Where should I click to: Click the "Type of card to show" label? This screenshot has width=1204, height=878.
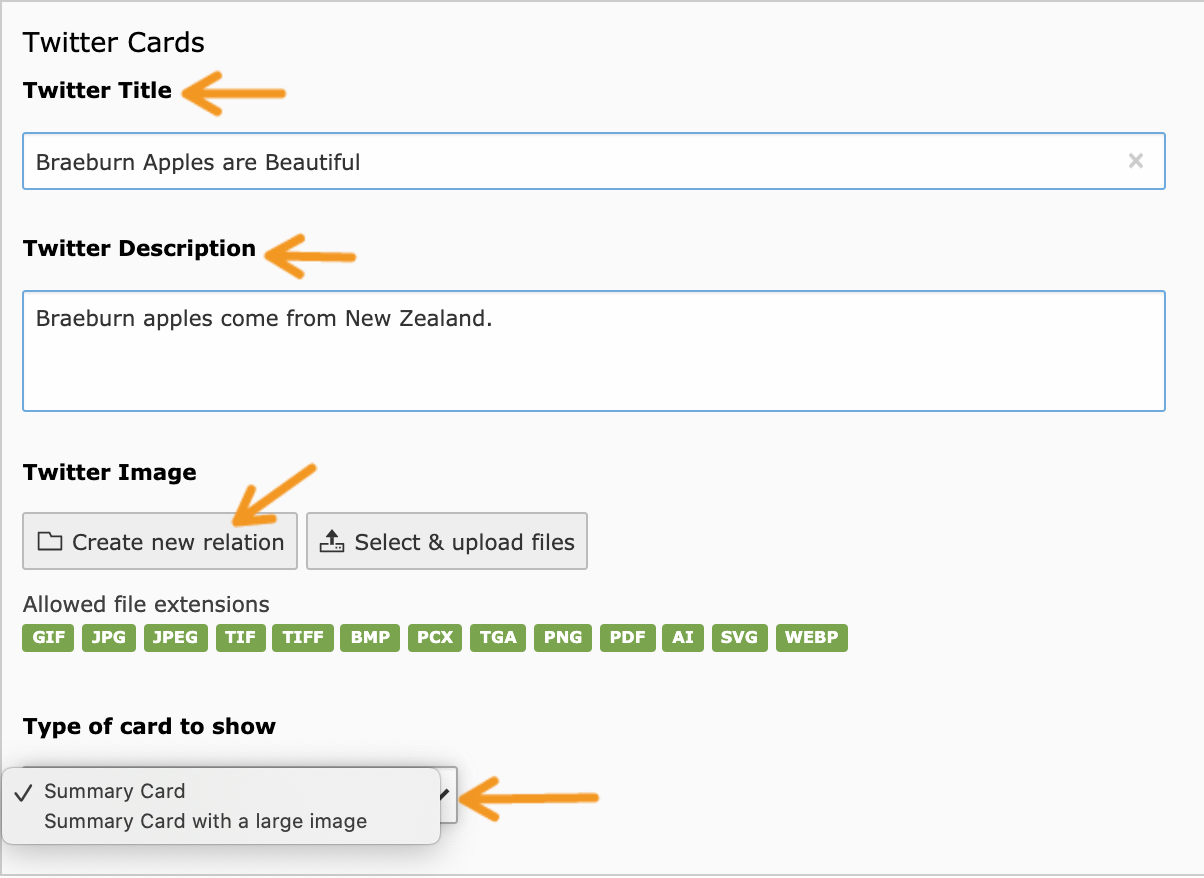pyautogui.click(x=149, y=726)
